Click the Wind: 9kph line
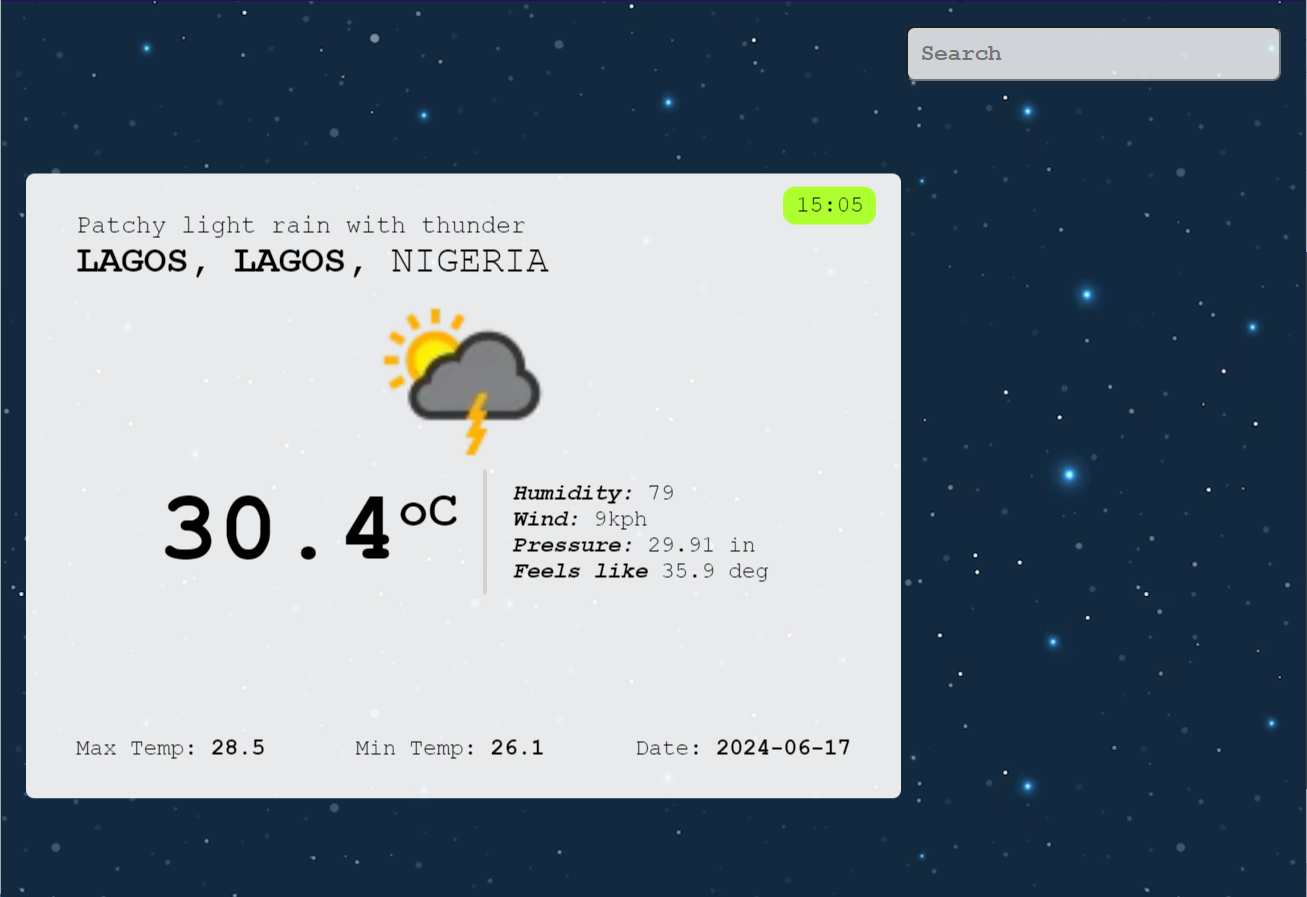The height and width of the screenshot is (897, 1307). click(580, 519)
